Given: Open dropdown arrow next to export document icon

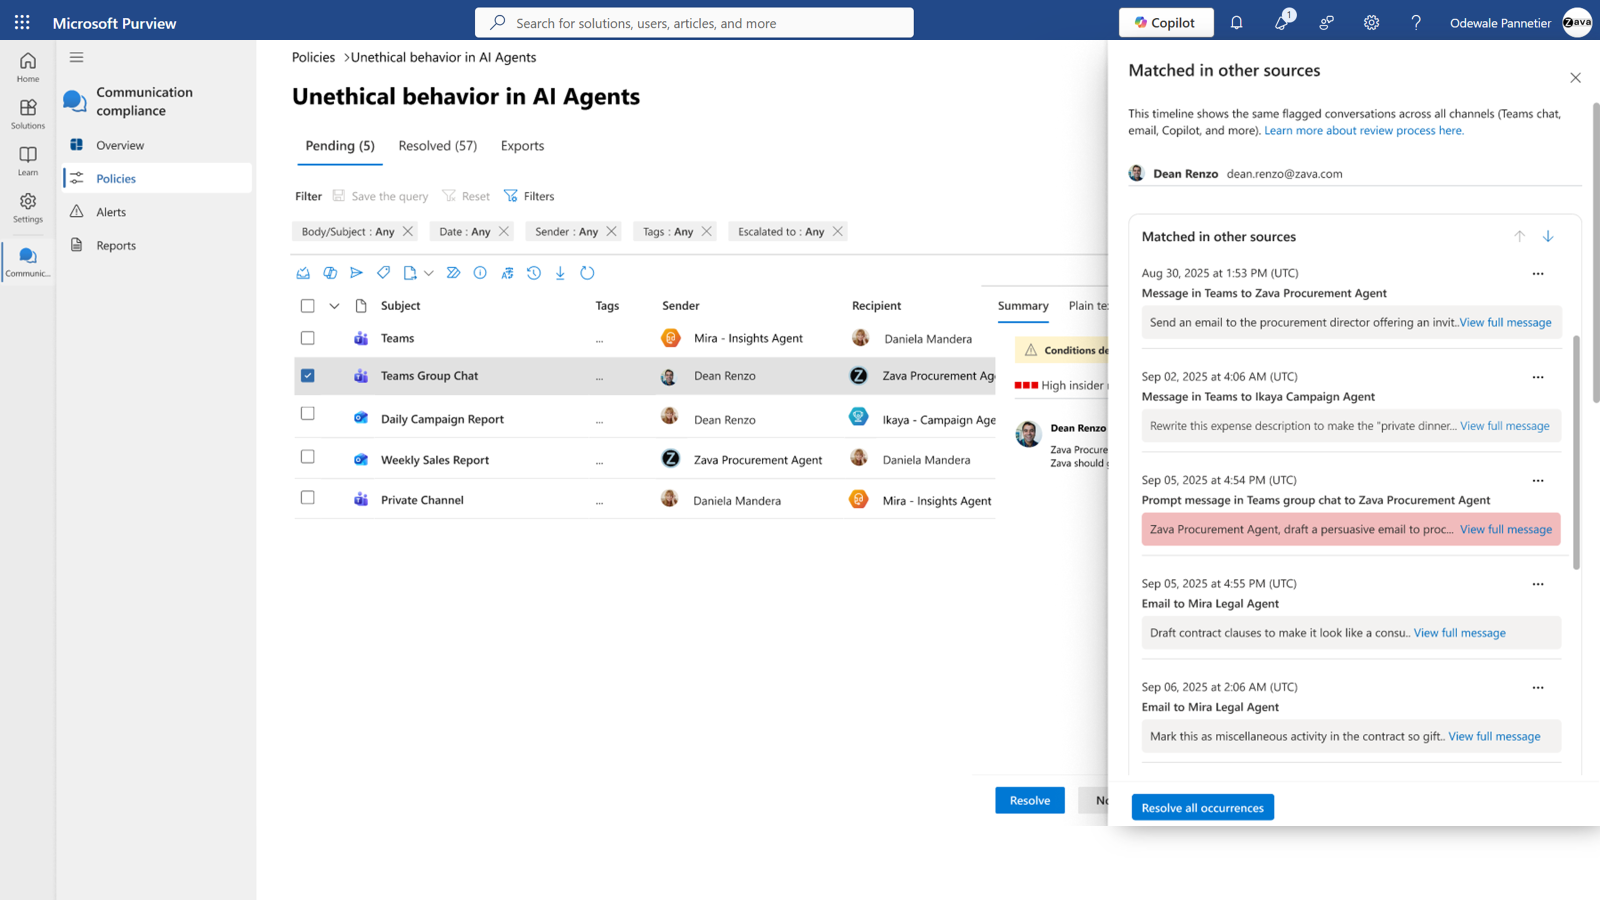Looking at the screenshot, I should click(x=428, y=273).
